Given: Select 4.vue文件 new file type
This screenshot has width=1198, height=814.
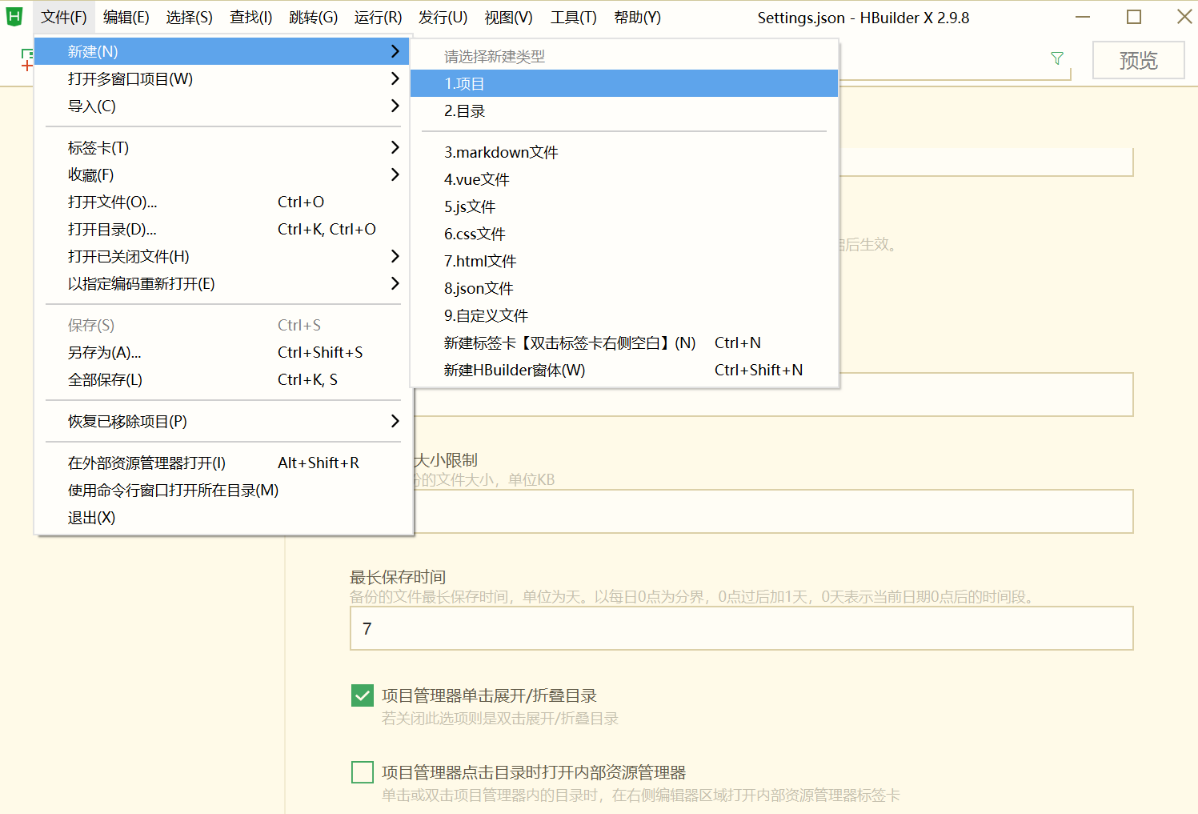Looking at the screenshot, I should tap(624, 180).
